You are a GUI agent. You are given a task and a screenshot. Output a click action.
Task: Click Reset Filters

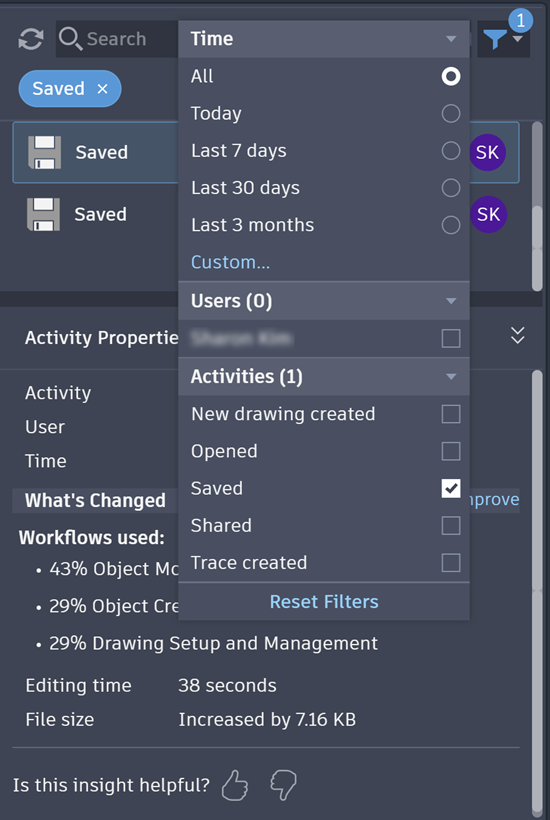point(324,602)
